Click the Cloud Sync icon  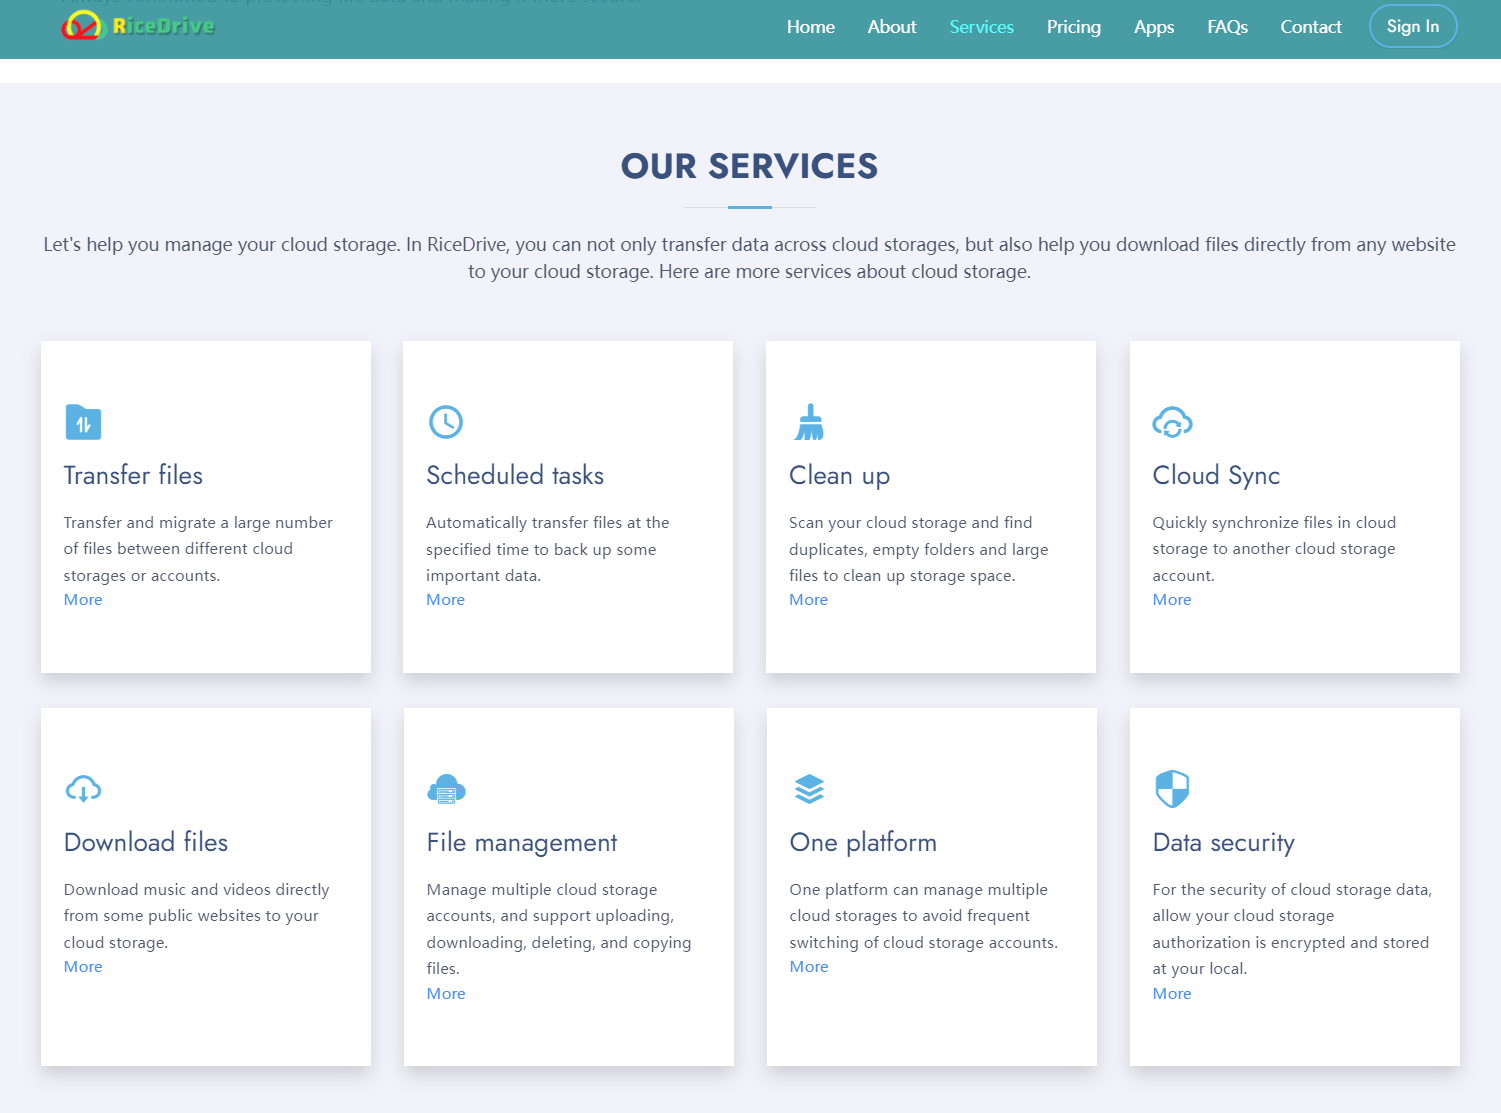coord(1172,422)
